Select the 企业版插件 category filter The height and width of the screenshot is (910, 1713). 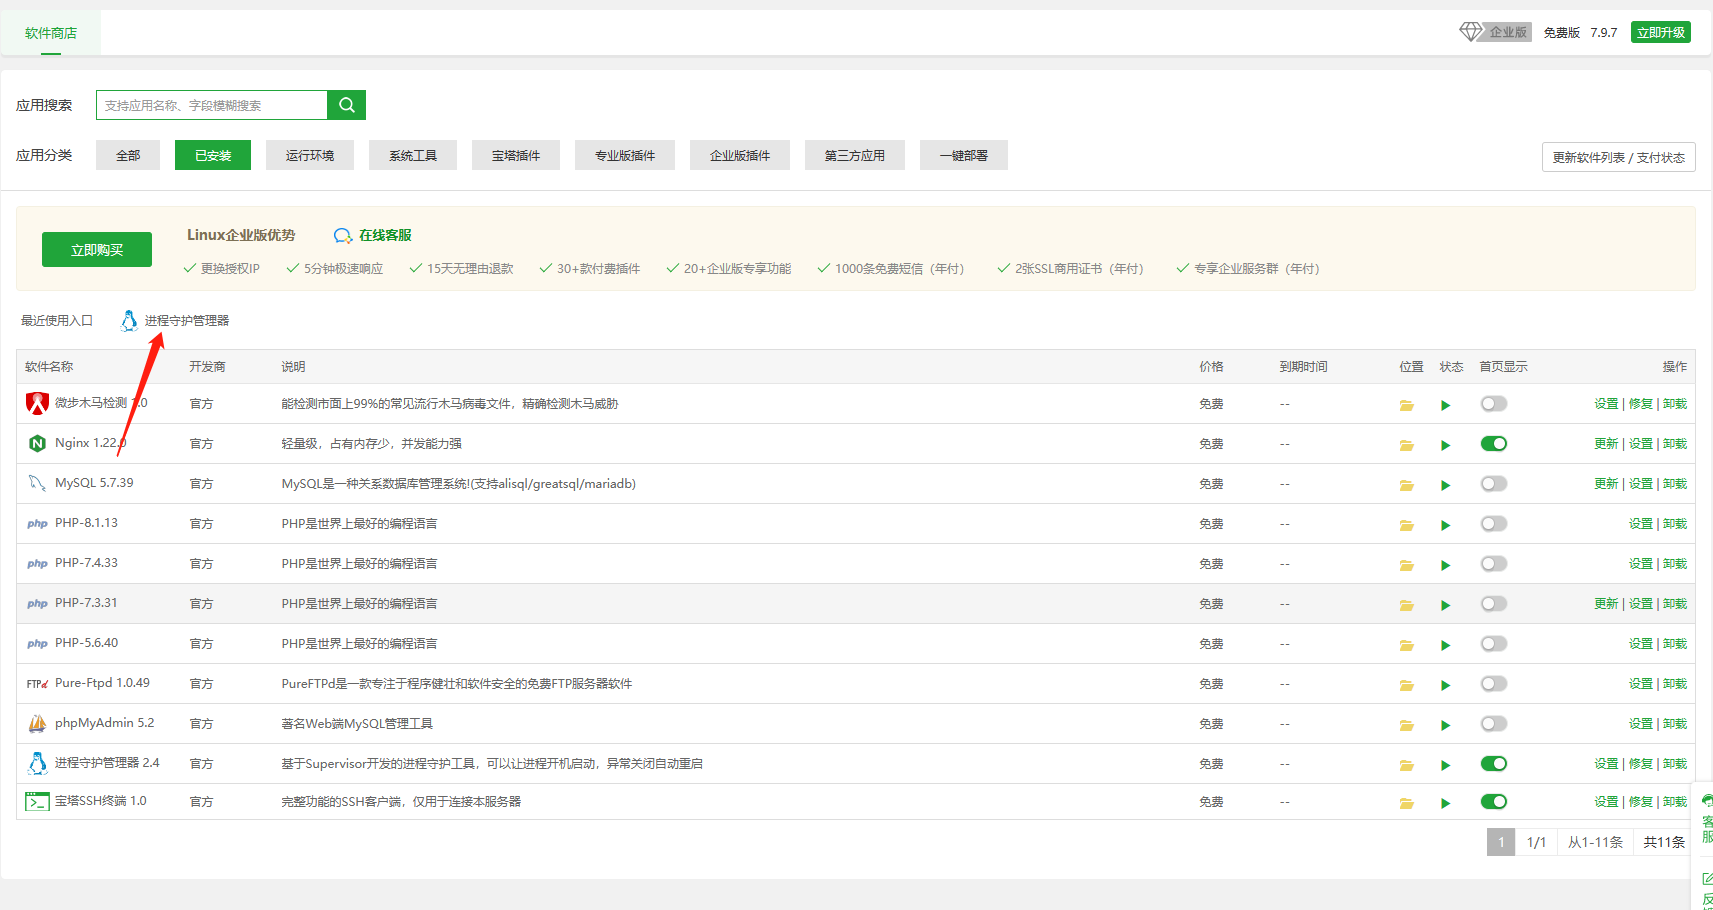point(740,155)
